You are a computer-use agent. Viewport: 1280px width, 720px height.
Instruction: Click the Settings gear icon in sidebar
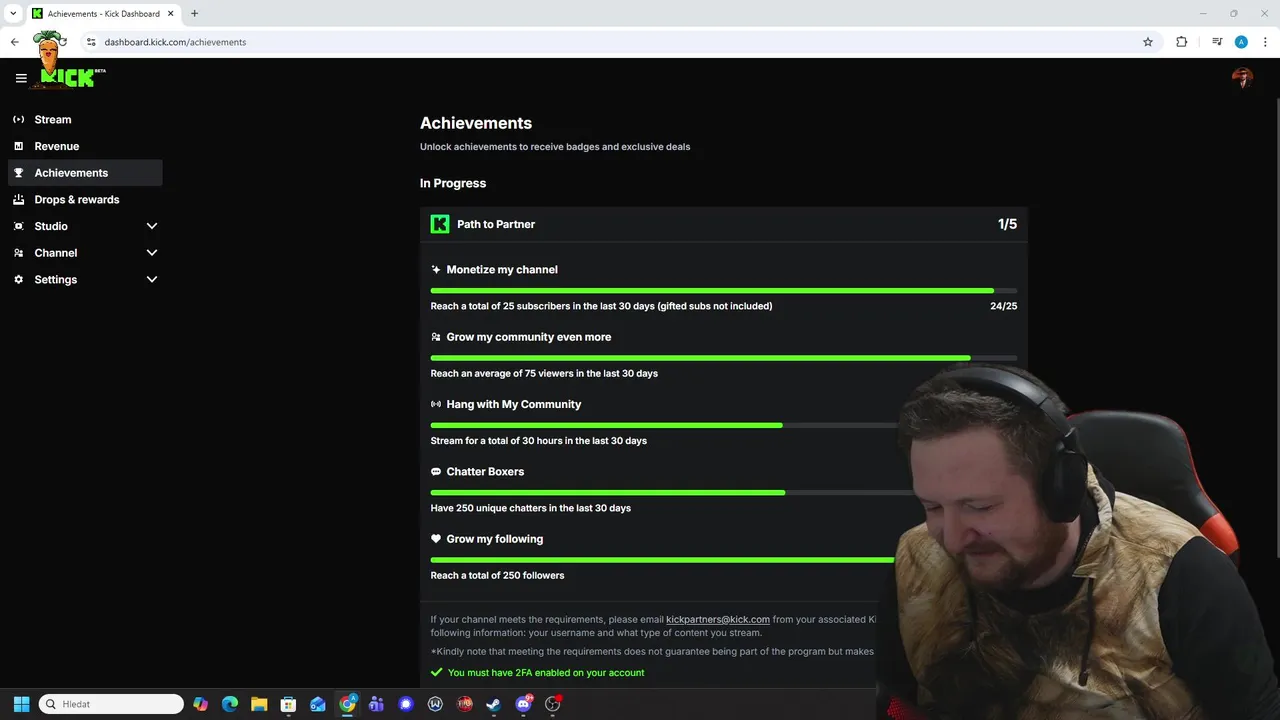click(x=18, y=279)
